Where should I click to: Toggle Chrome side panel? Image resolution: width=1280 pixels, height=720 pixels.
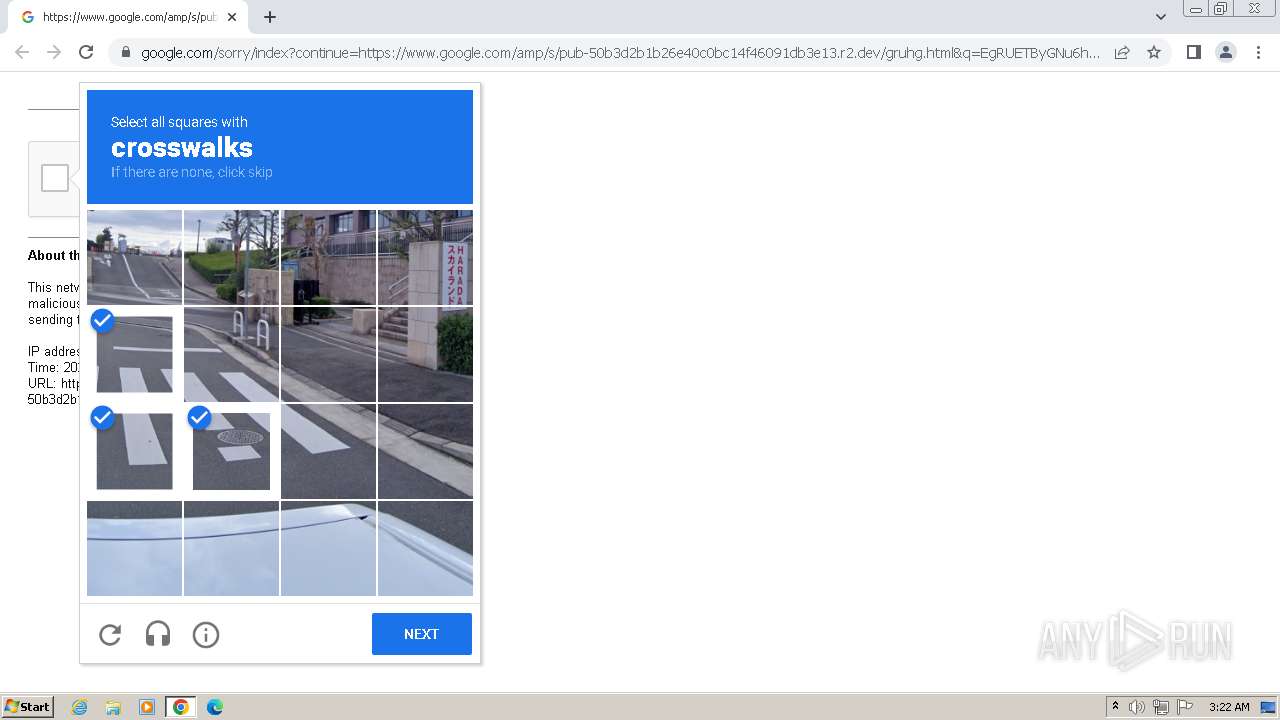pos(1193,52)
